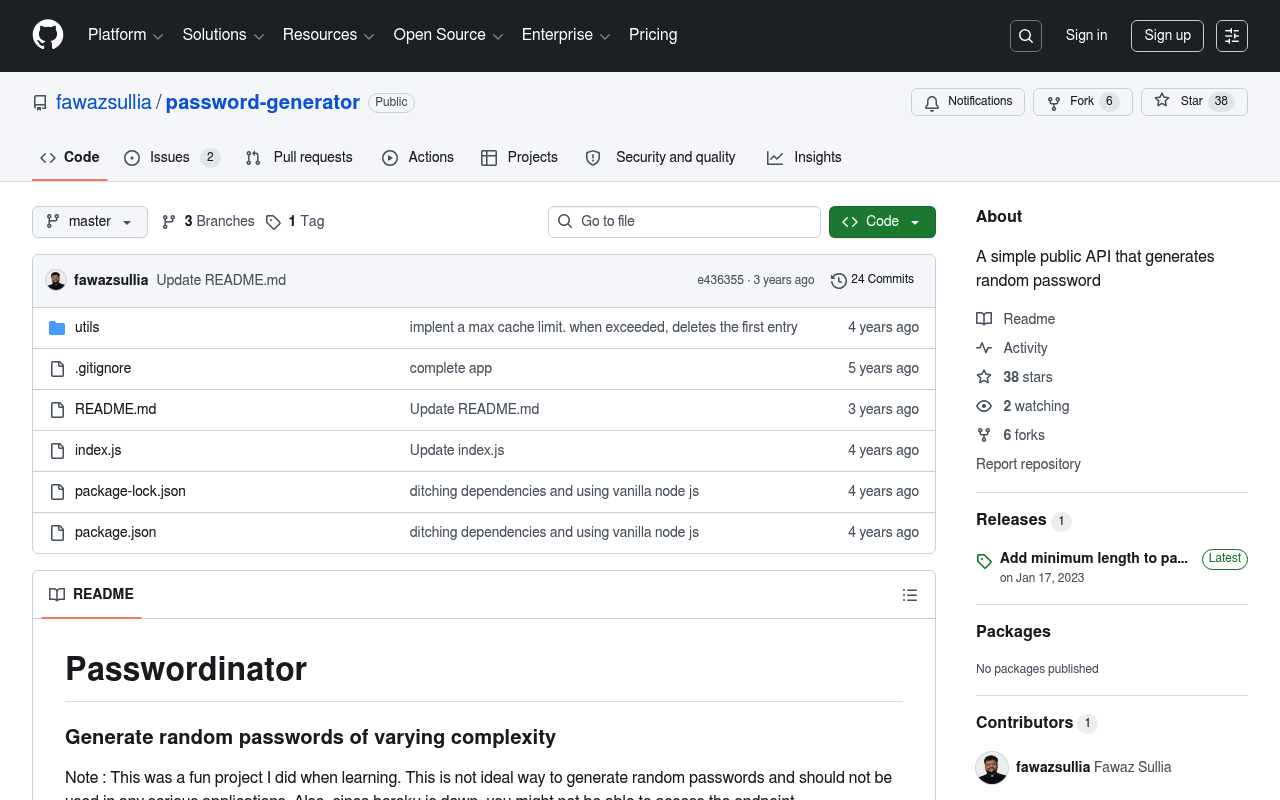The height and width of the screenshot is (800, 1280).
Task: Expand the Enterprise menu
Action: click(566, 35)
